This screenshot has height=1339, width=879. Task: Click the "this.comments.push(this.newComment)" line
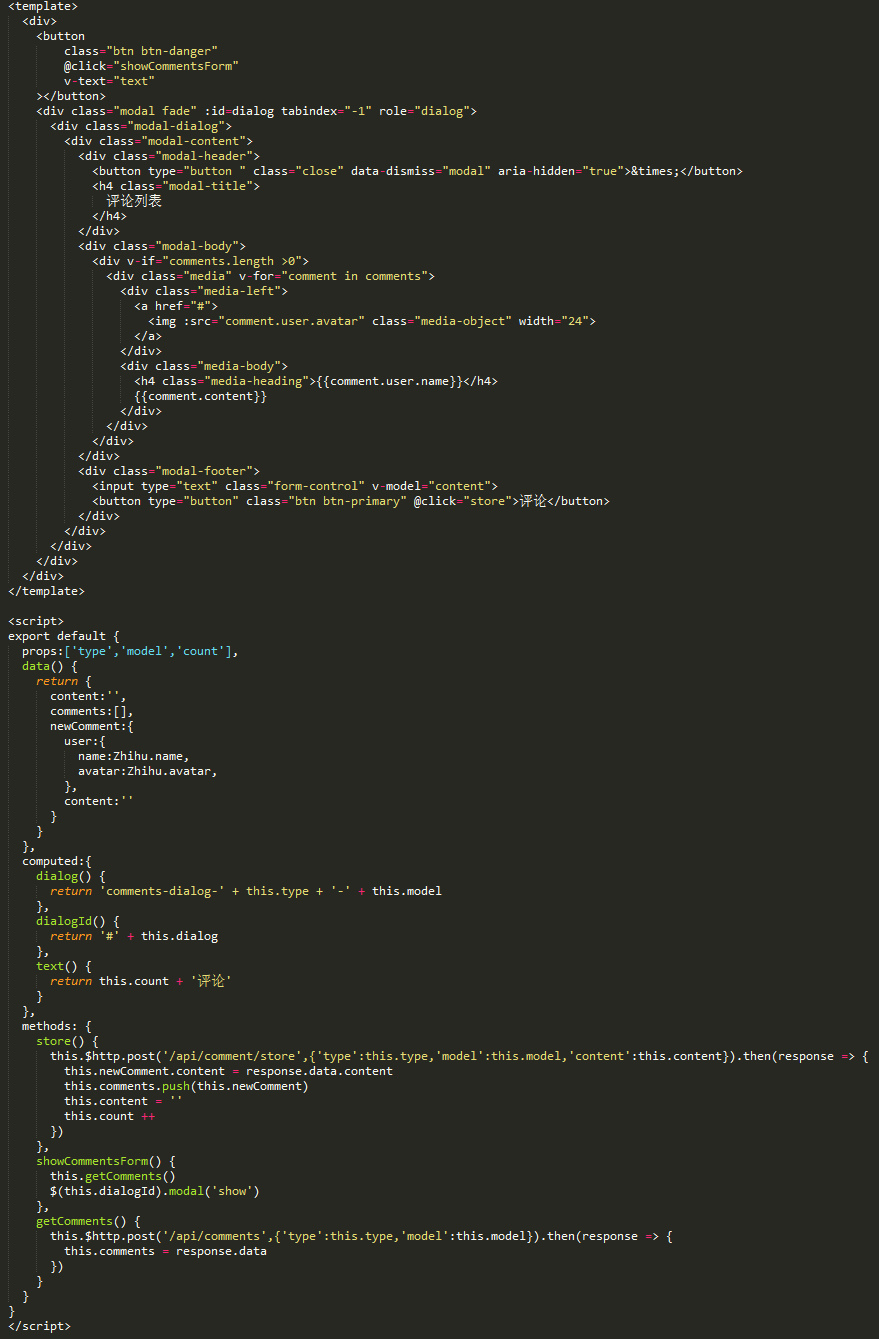point(186,1086)
